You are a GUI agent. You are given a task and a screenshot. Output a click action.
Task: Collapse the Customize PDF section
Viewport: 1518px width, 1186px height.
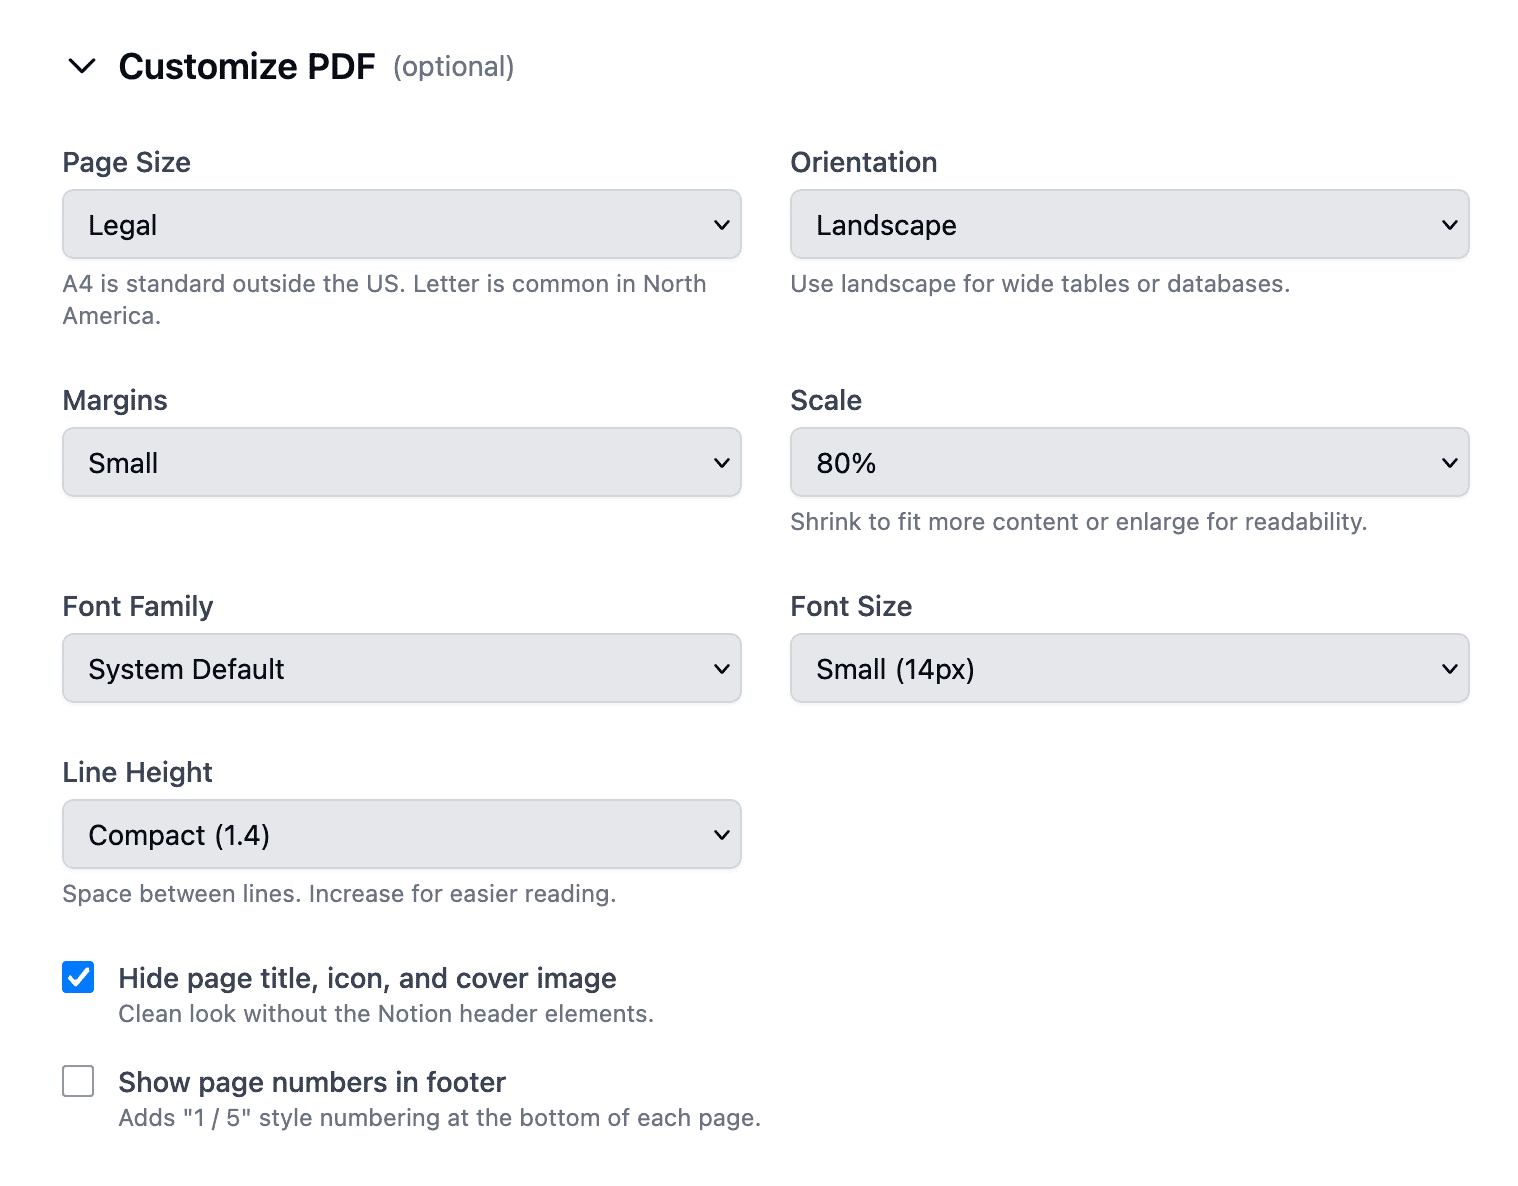pyautogui.click(x=82, y=66)
